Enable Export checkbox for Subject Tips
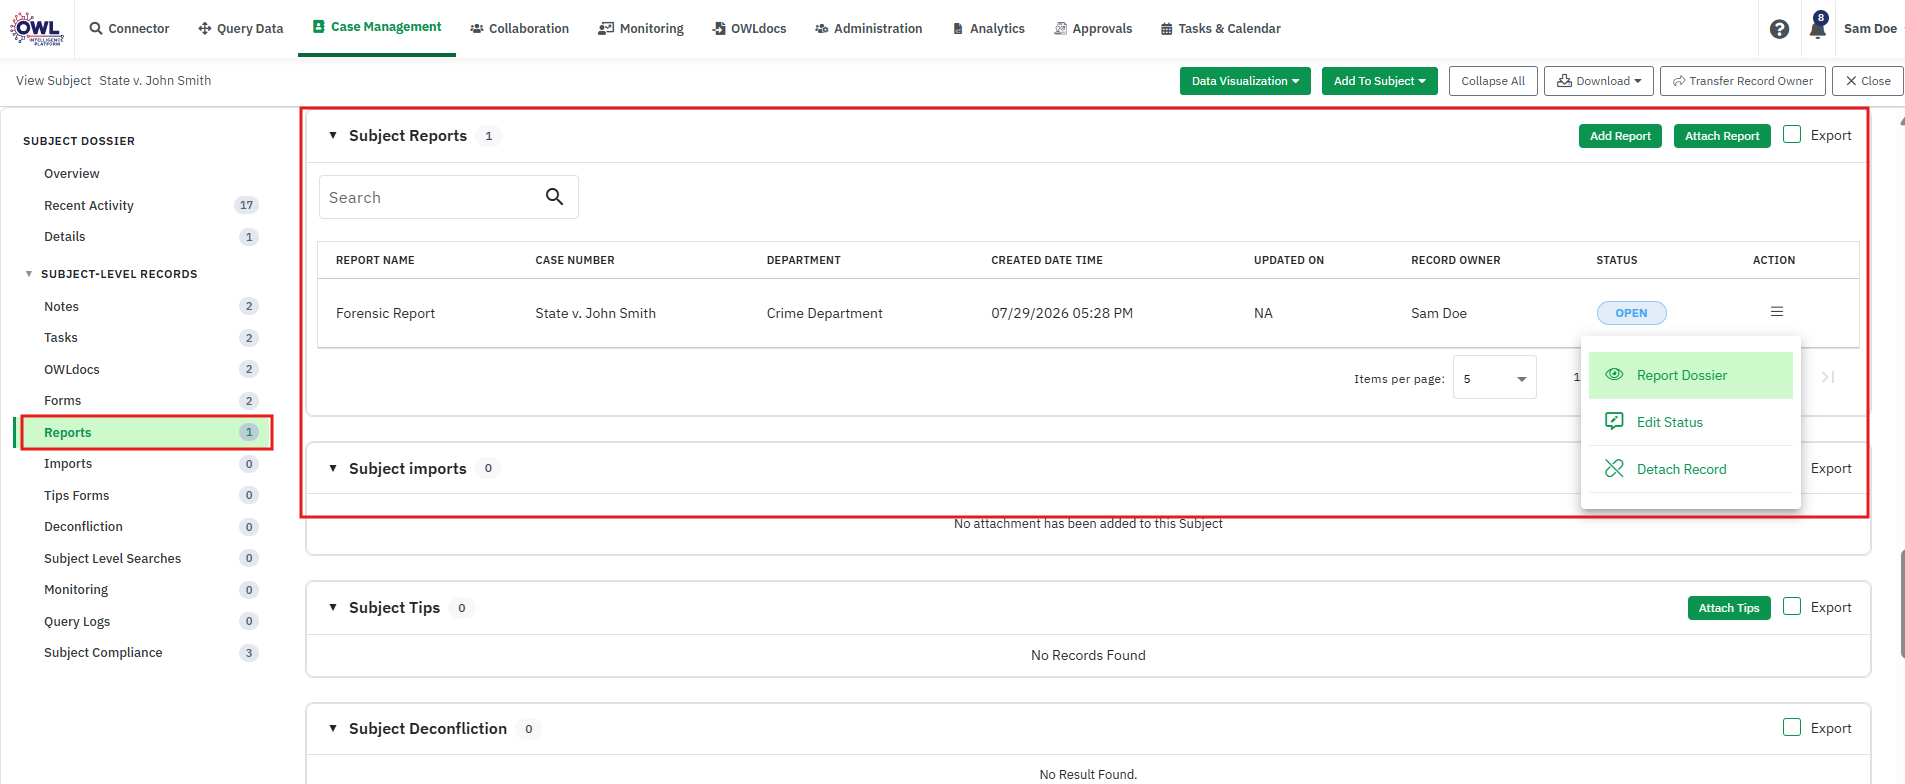 point(1792,606)
